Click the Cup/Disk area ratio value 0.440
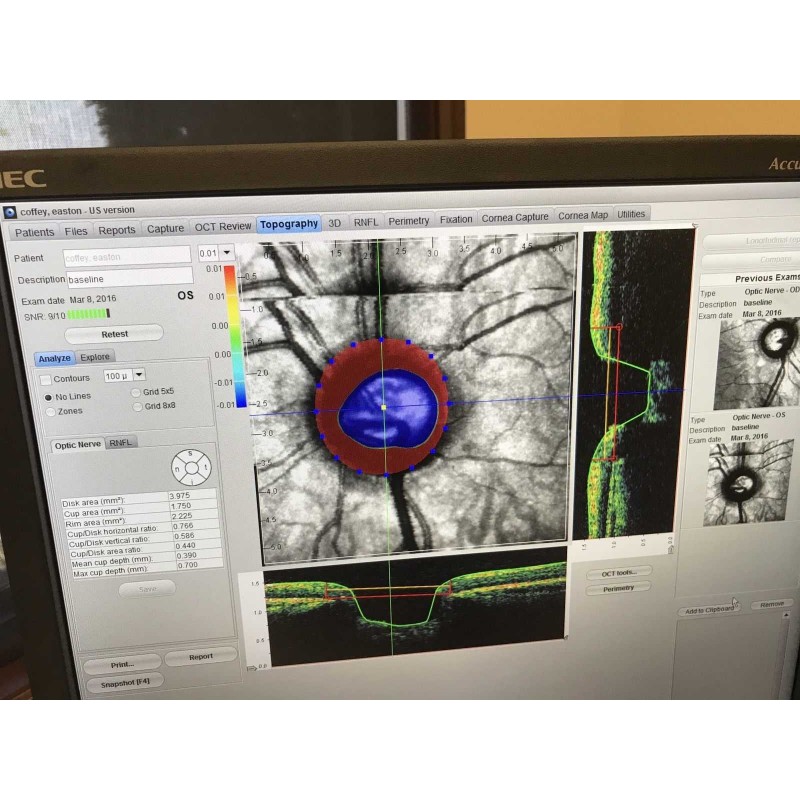The image size is (800, 800). [x=199, y=545]
